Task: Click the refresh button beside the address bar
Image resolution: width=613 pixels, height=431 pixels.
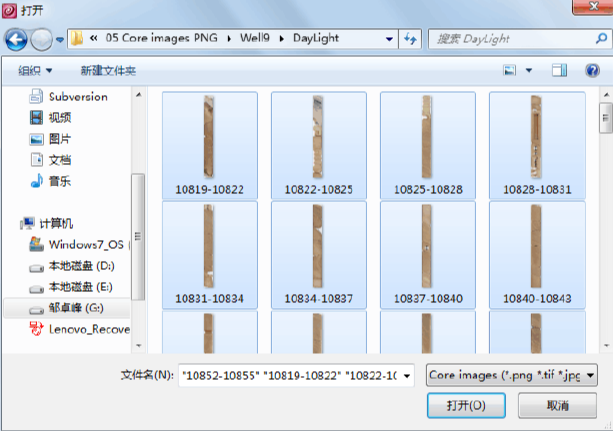Action: 410,39
